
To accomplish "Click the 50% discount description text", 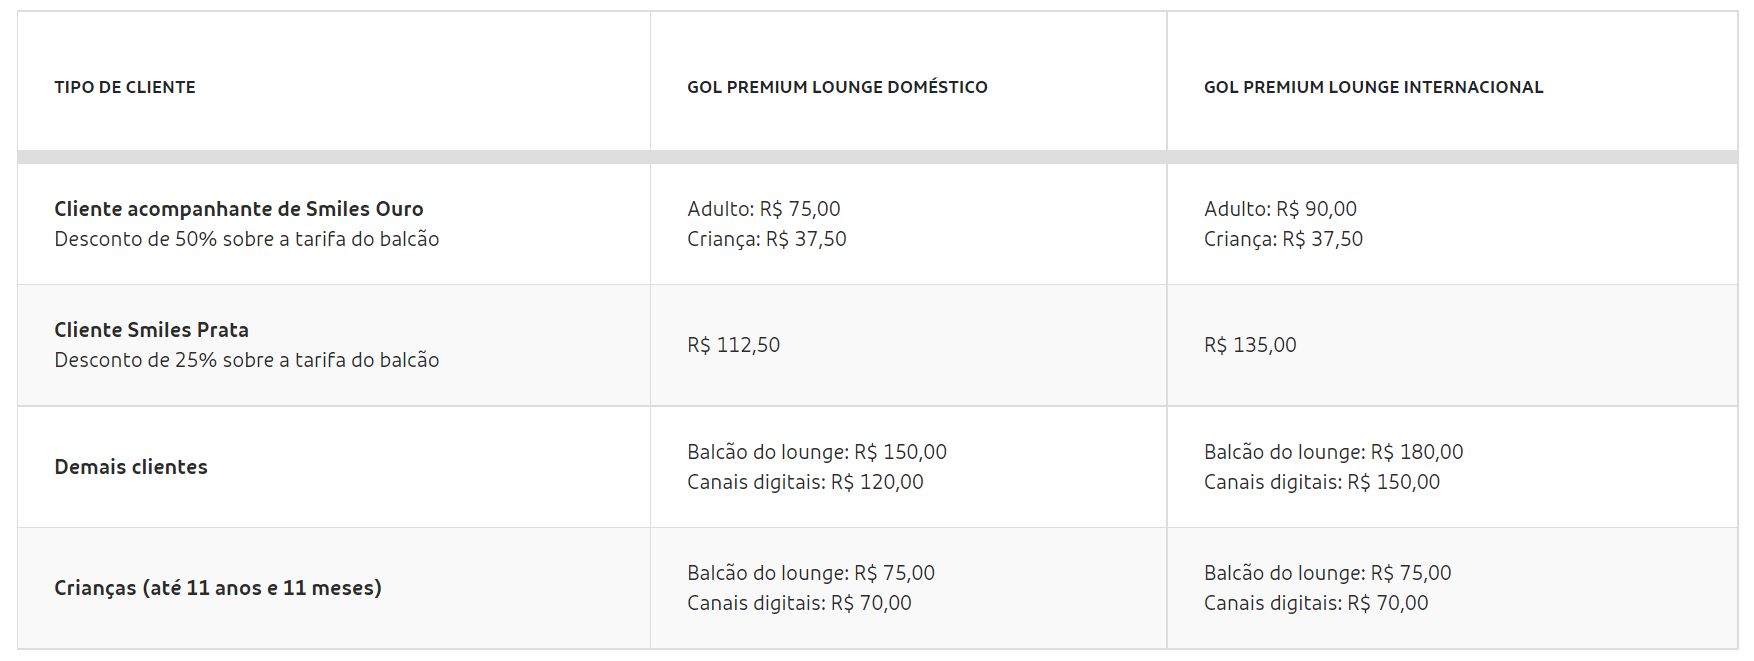I will click(247, 239).
